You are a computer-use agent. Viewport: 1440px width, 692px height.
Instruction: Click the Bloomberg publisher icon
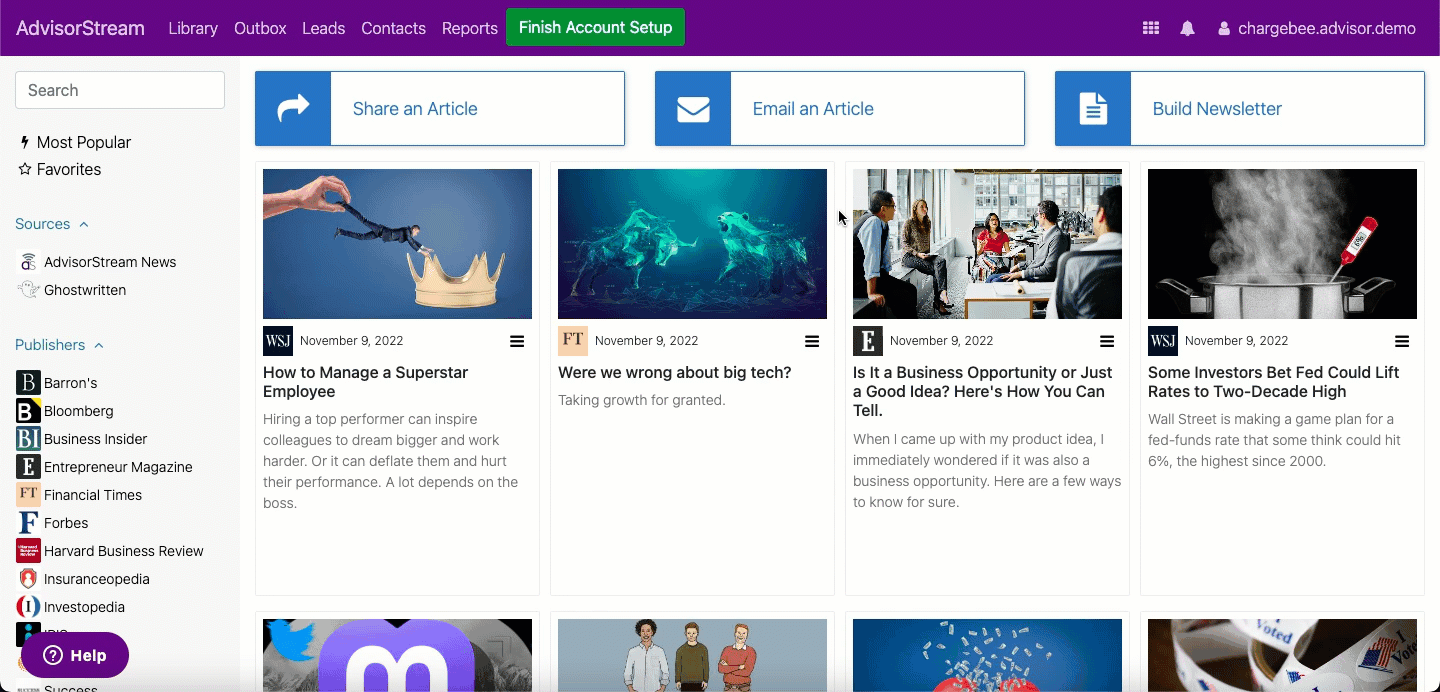coord(28,410)
